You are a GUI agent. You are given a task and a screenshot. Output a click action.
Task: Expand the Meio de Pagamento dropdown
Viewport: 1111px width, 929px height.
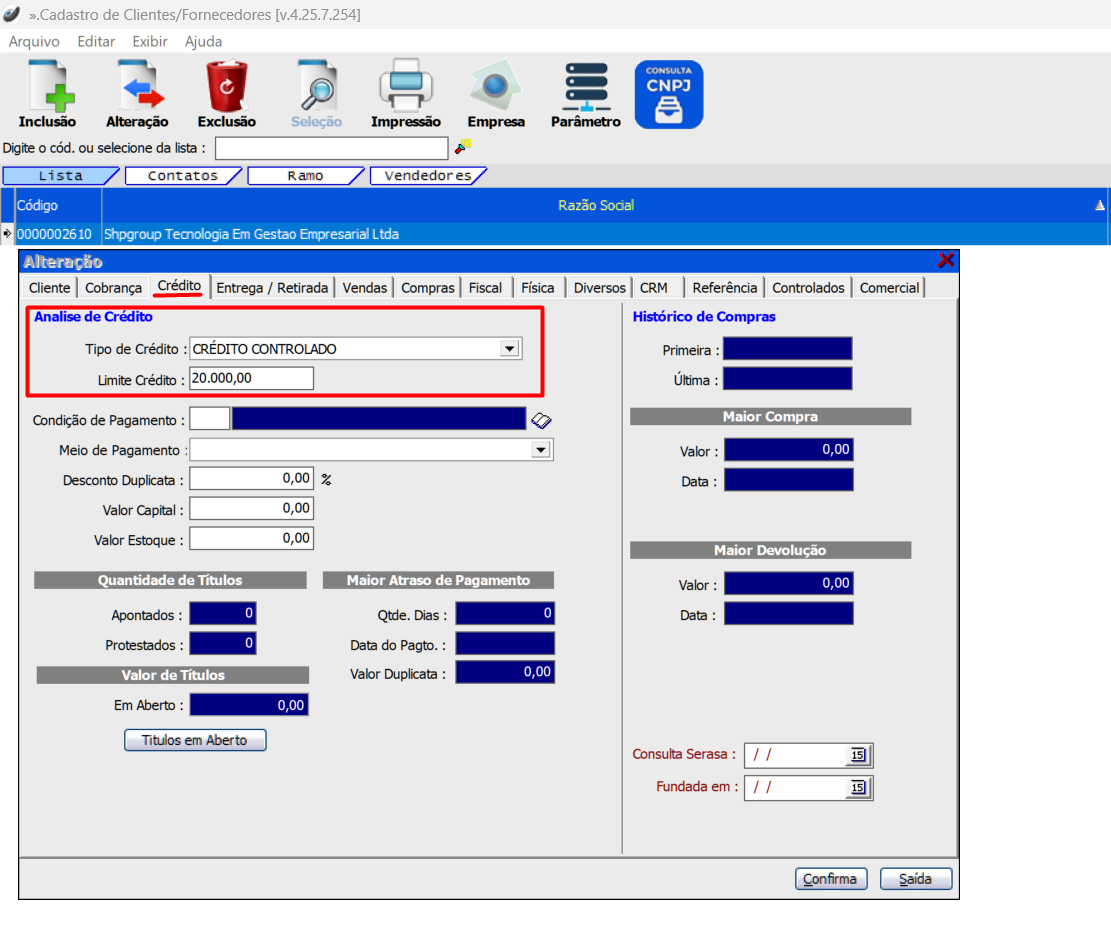[x=541, y=450]
